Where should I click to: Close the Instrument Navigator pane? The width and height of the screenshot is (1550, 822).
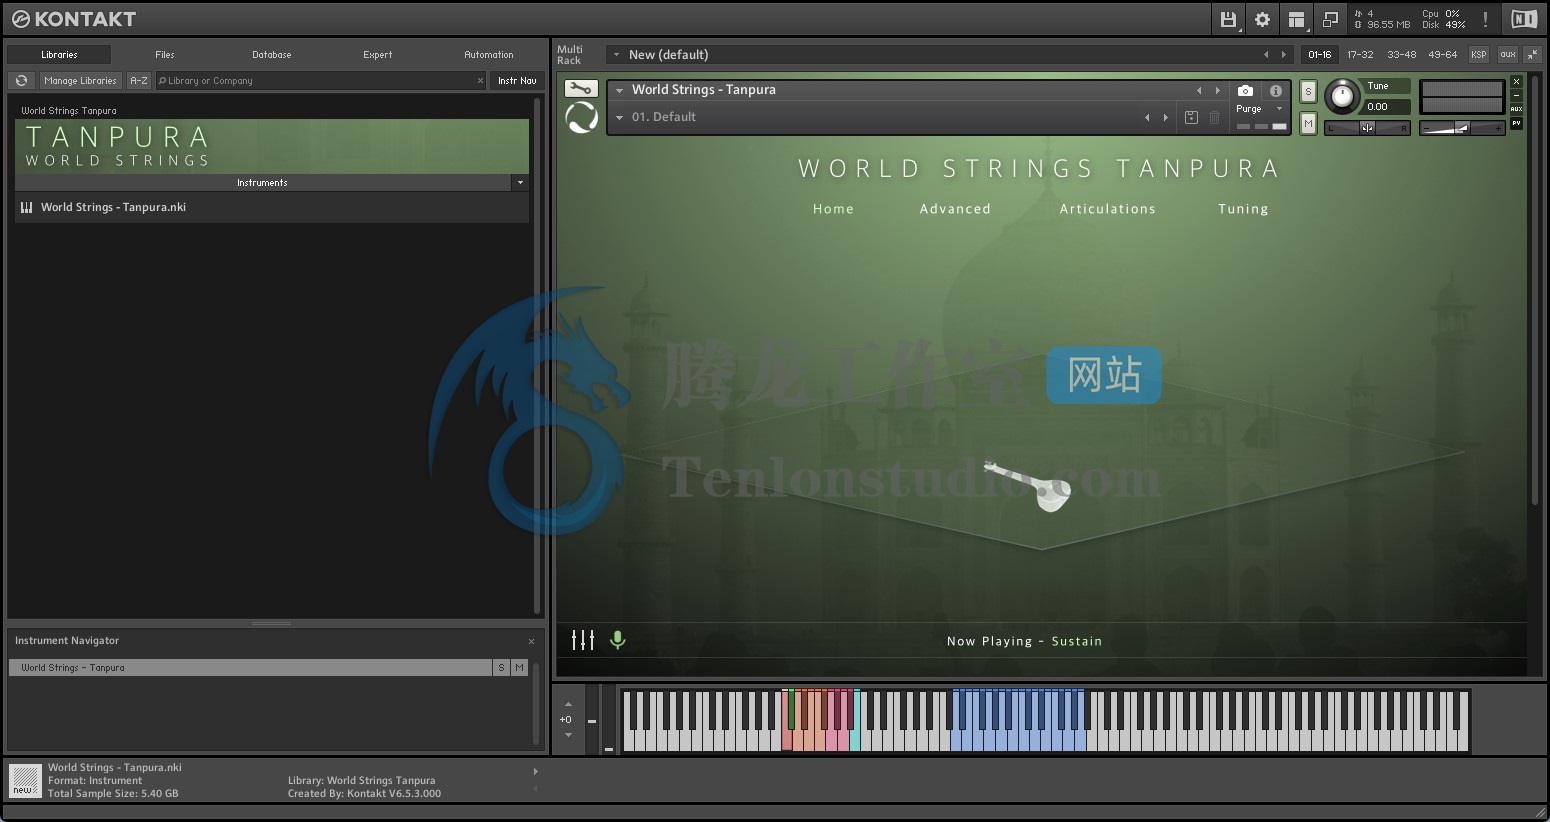pos(531,641)
